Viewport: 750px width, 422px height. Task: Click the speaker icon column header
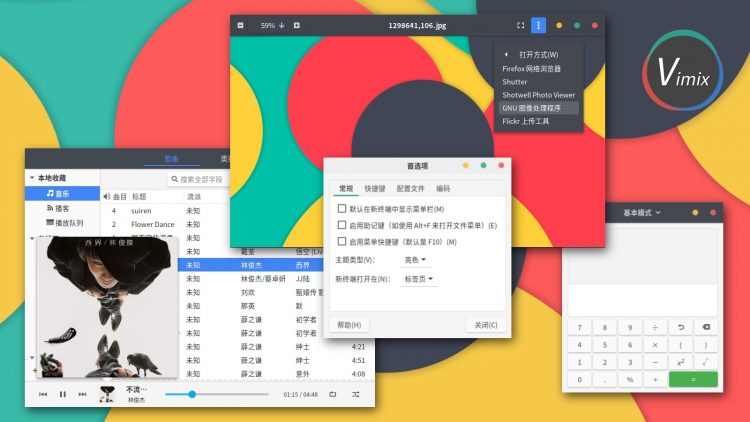106,197
